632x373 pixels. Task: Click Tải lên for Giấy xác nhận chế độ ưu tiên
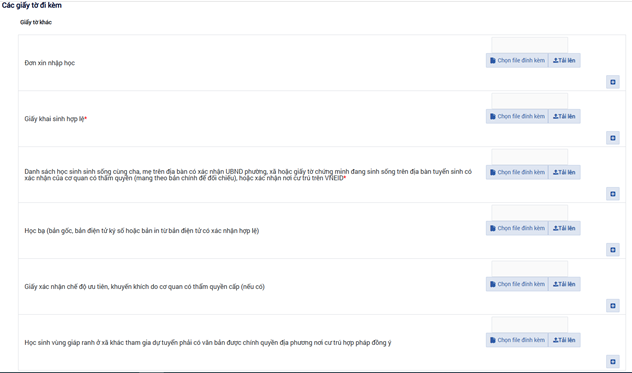pos(564,284)
